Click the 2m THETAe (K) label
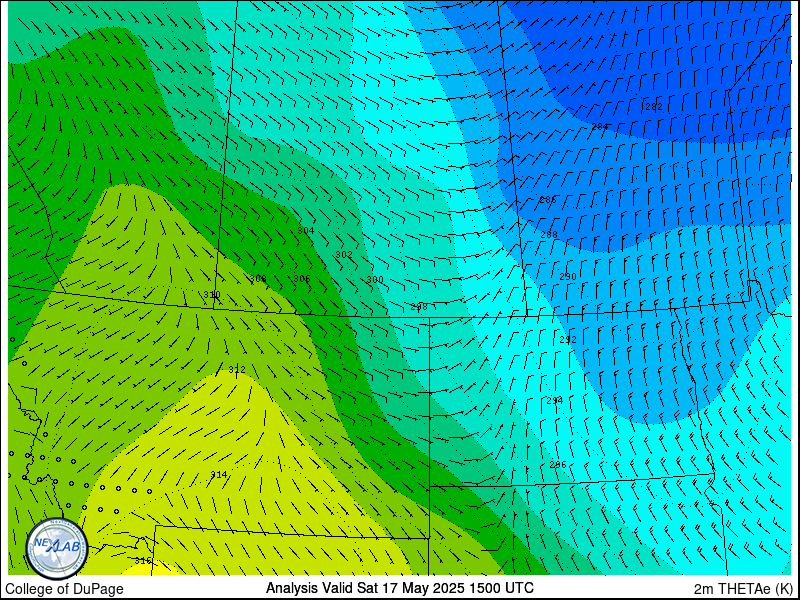800x600 pixels. 744,589
